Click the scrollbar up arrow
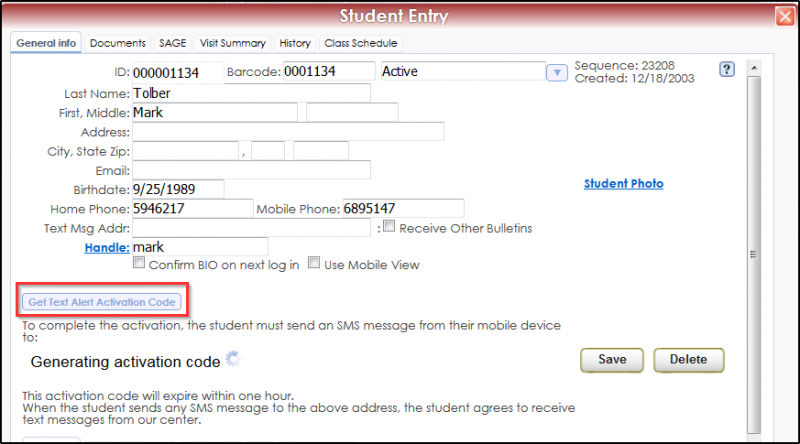This screenshot has width=800, height=444. [x=754, y=68]
